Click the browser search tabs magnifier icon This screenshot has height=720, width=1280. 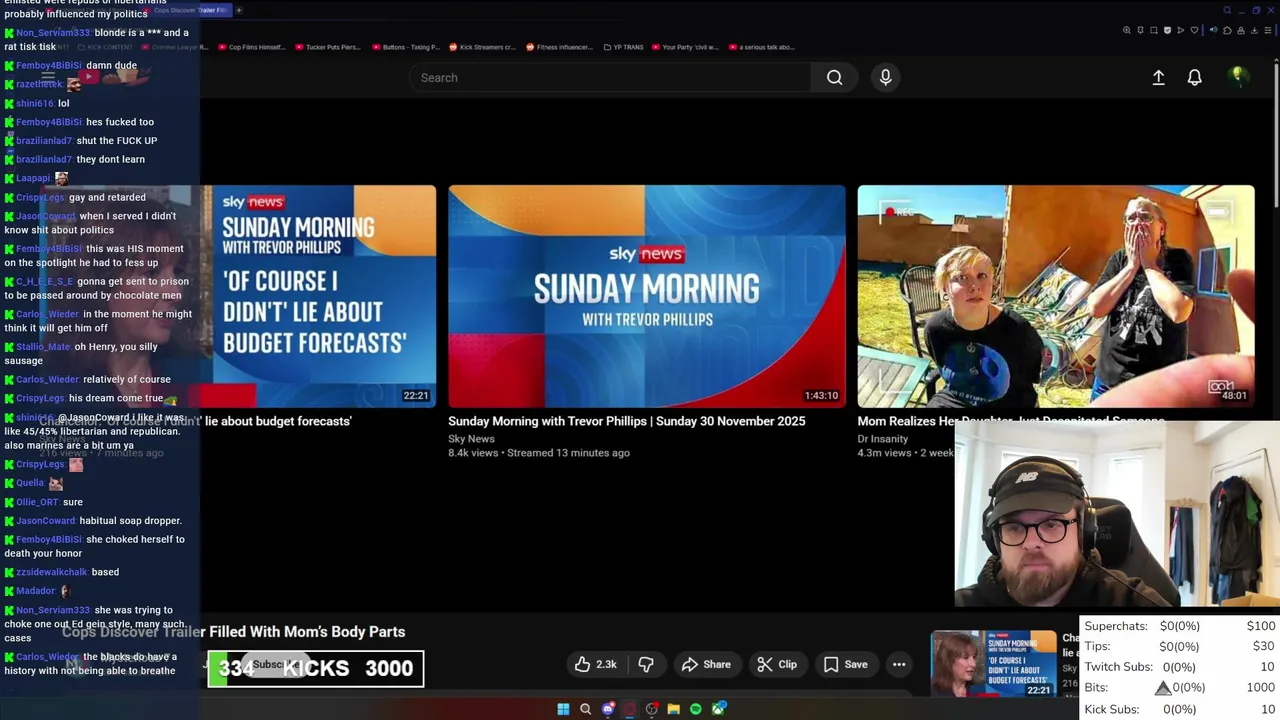coord(1227,10)
